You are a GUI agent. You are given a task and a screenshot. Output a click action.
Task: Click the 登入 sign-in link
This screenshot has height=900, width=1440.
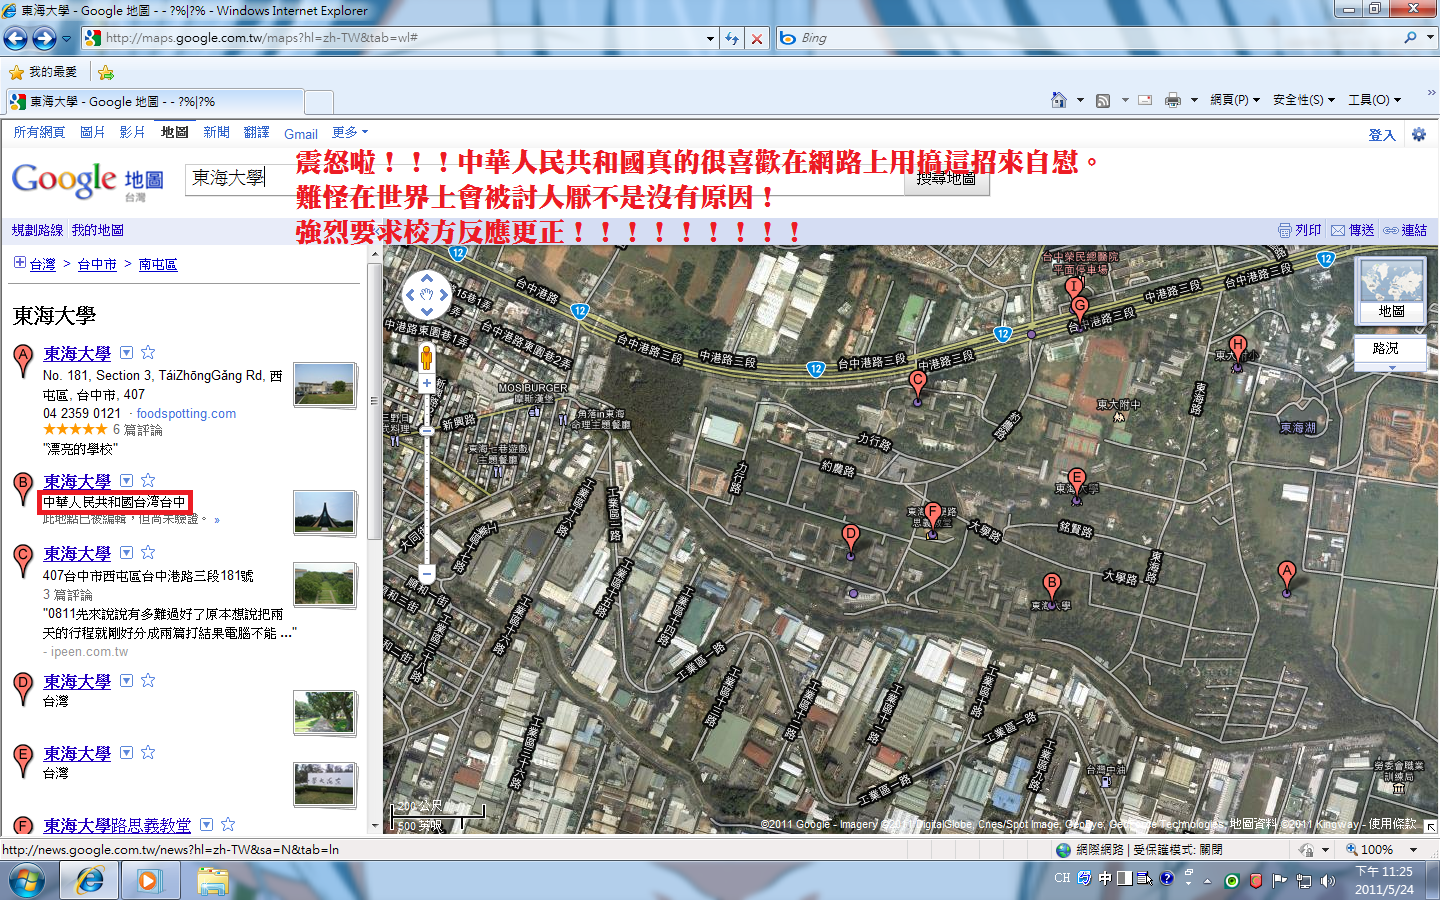coord(1382,135)
